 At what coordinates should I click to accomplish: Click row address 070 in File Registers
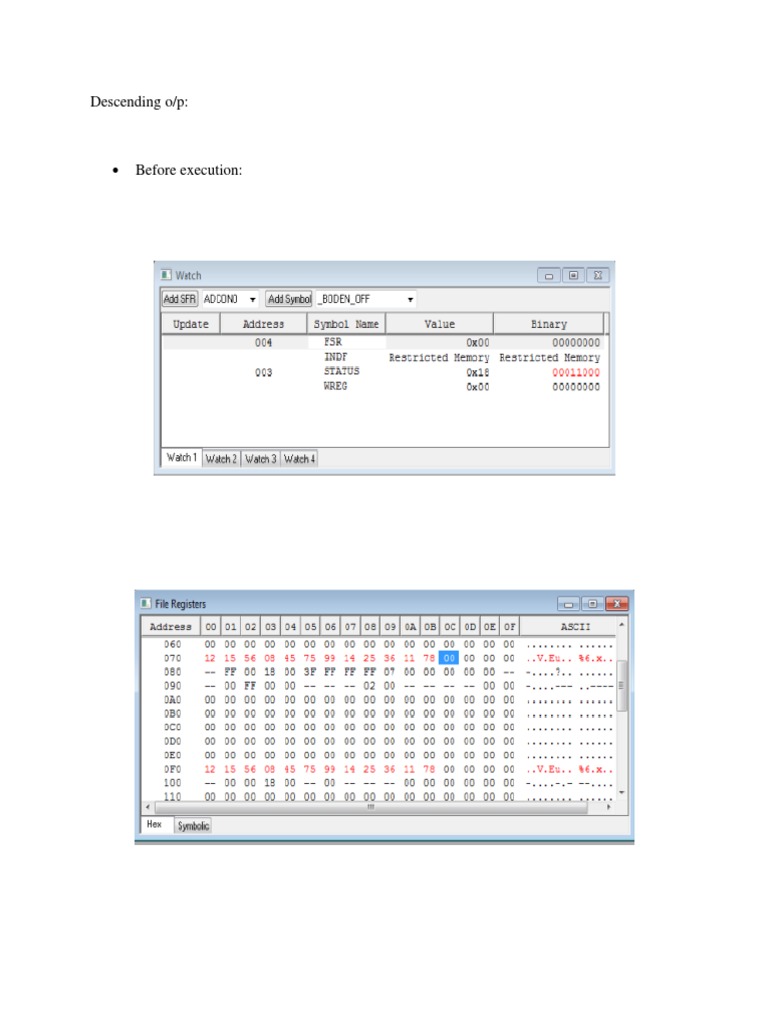pyautogui.click(x=172, y=658)
